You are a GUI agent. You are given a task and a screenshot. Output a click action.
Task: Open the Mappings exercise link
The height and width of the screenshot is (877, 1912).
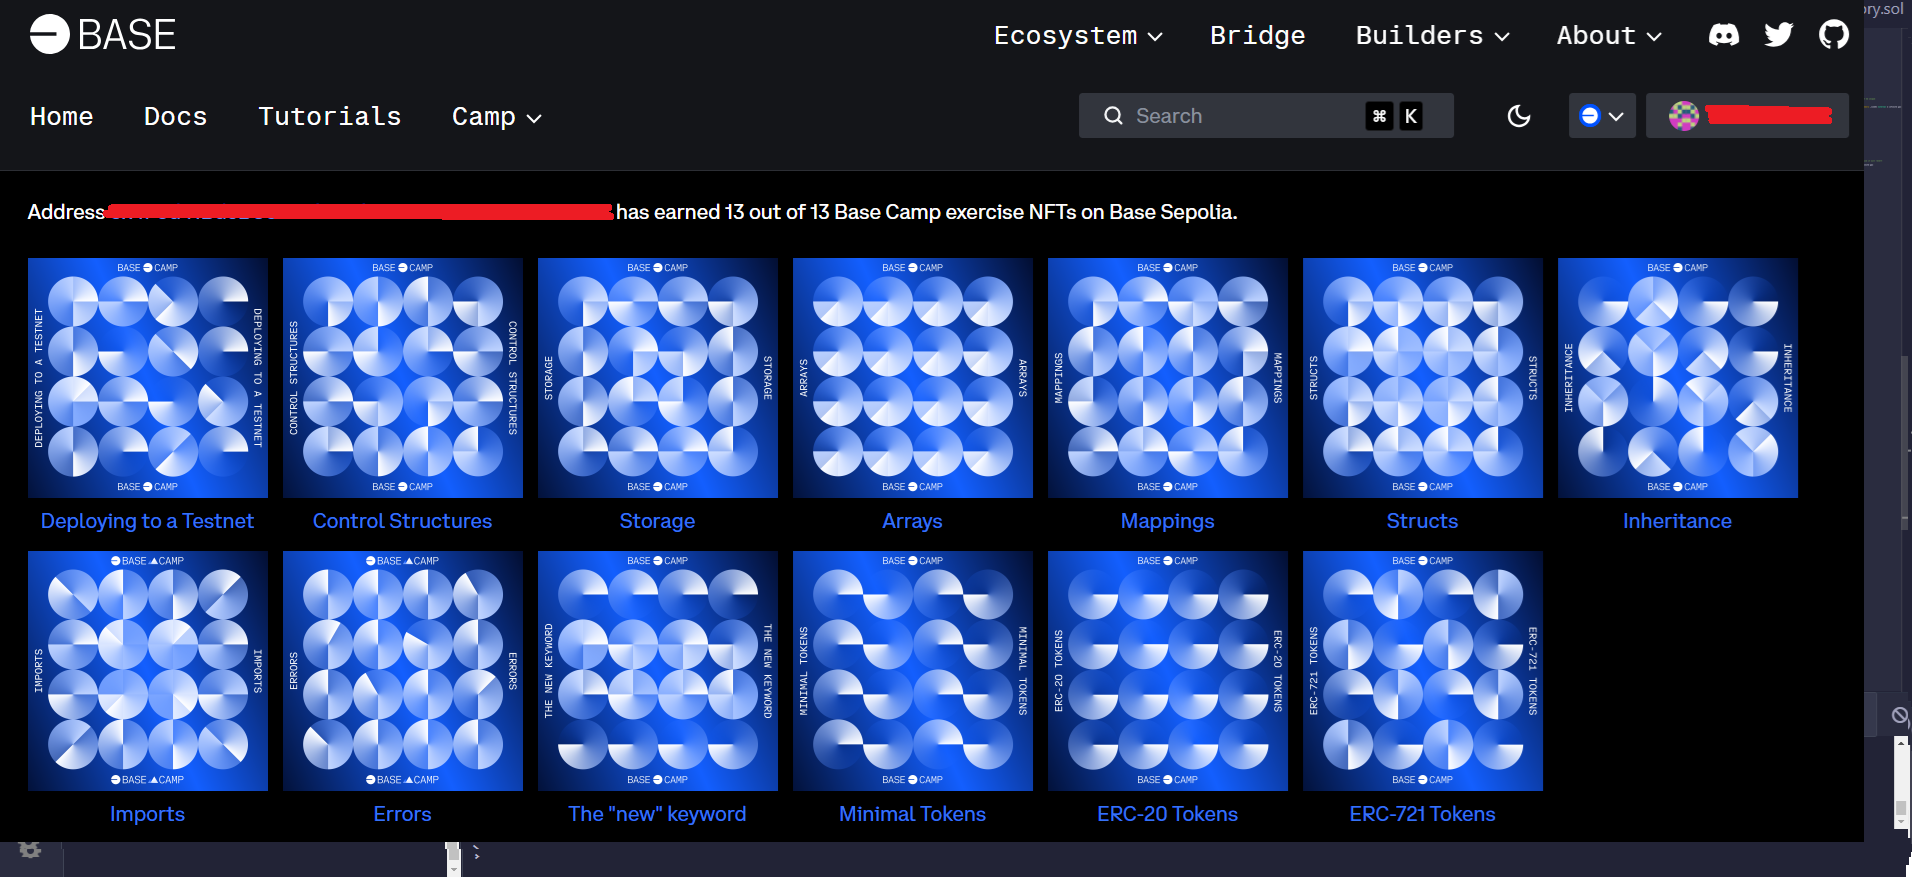click(x=1167, y=521)
